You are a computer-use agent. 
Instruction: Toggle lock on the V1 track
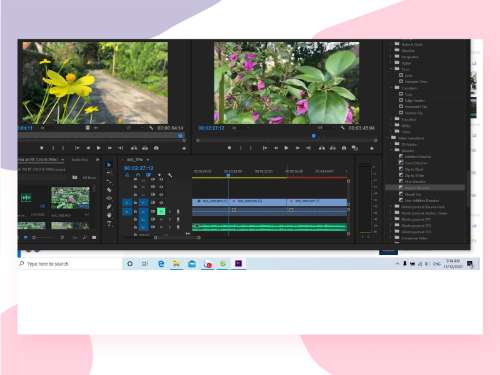coord(136,202)
